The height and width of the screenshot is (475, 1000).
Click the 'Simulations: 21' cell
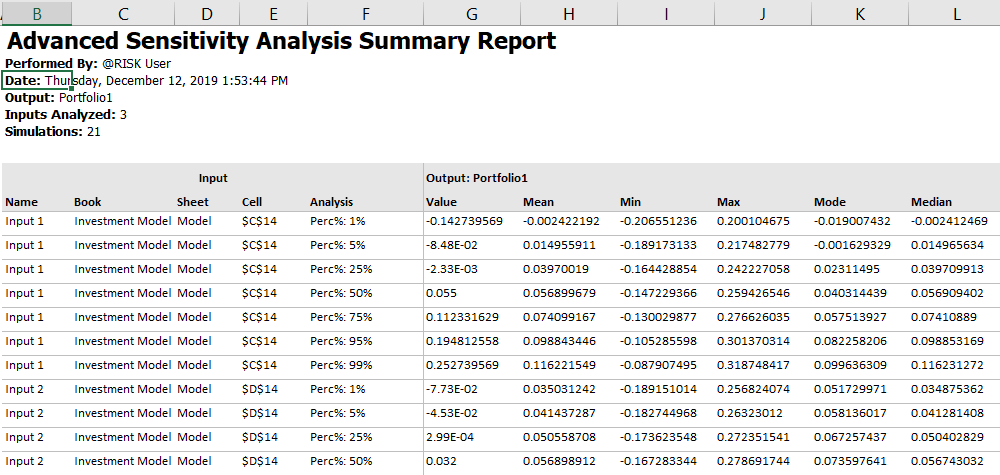[52, 132]
